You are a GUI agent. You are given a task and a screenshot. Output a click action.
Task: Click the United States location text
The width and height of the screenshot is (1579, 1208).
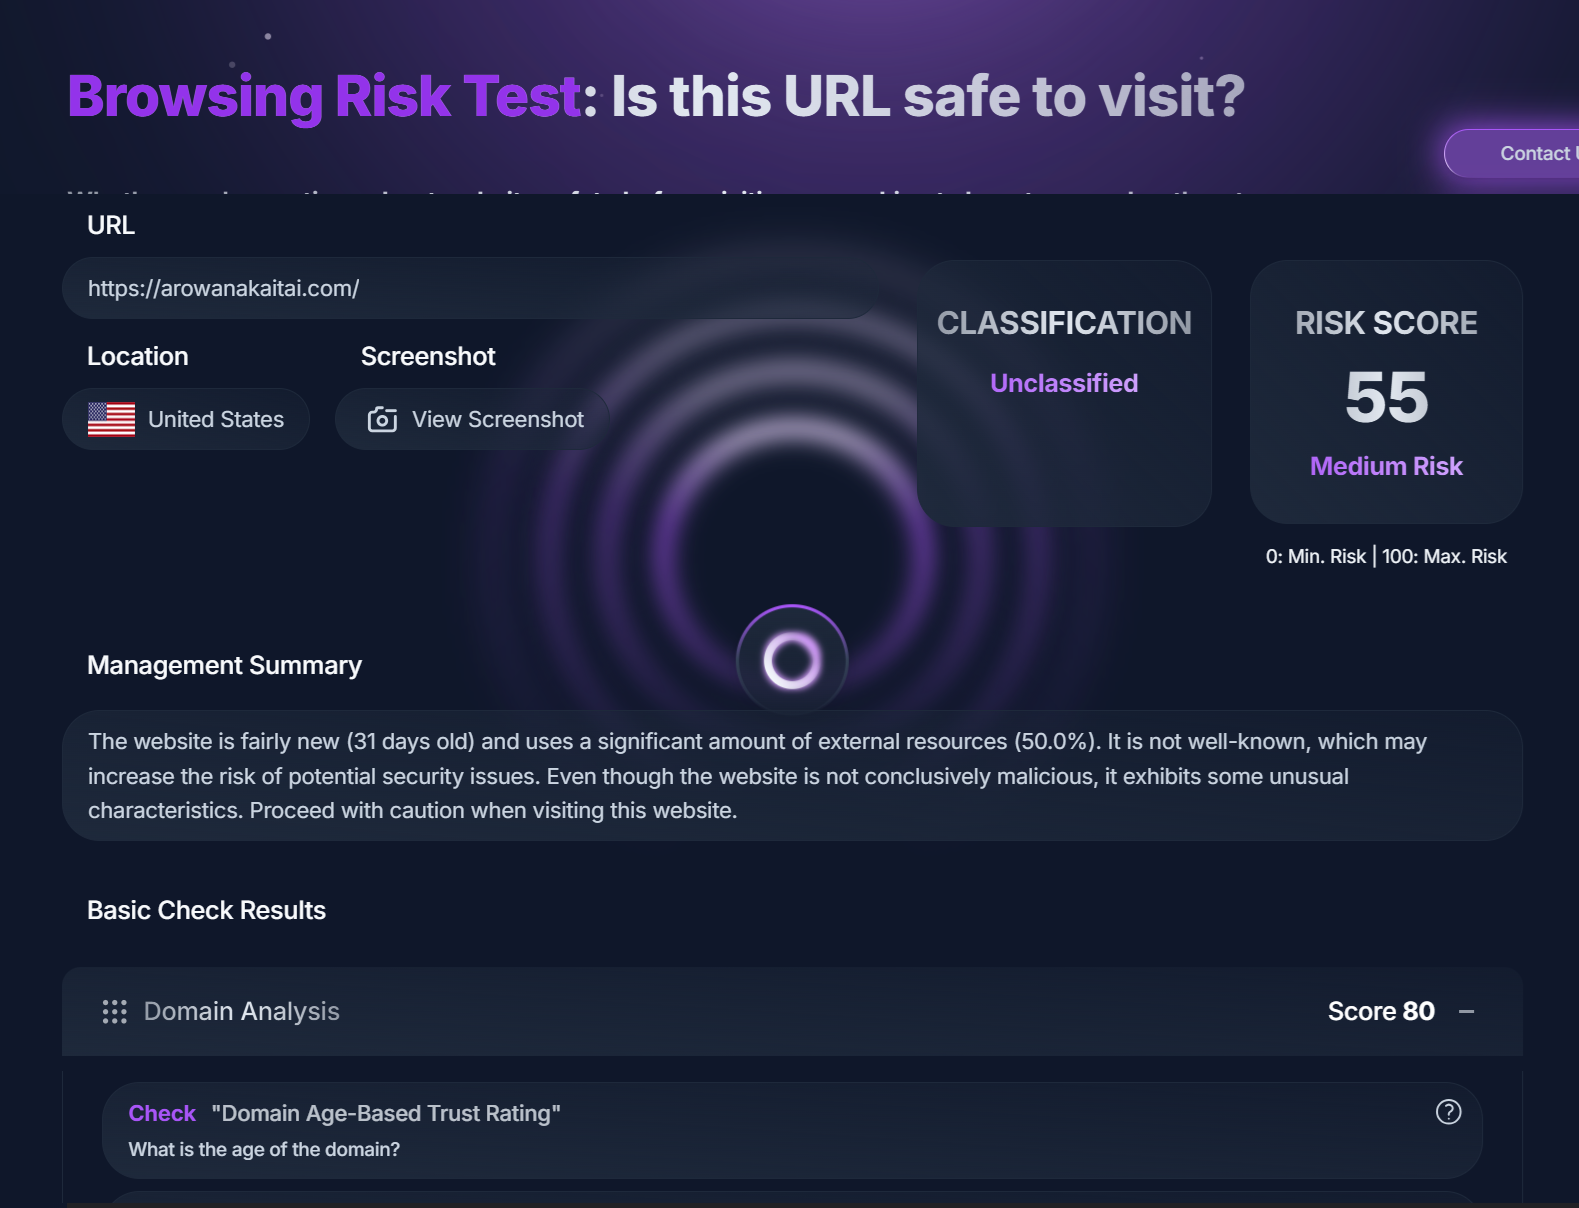(x=216, y=420)
